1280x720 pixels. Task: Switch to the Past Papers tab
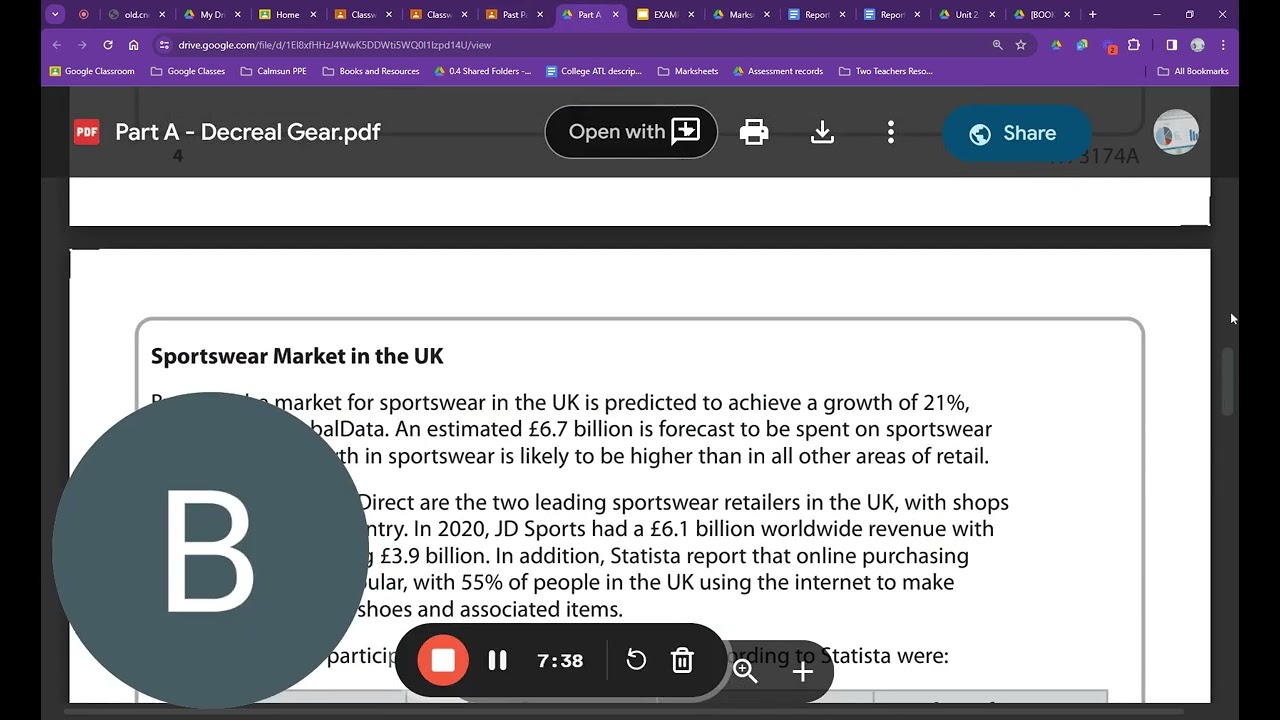[x=515, y=14]
